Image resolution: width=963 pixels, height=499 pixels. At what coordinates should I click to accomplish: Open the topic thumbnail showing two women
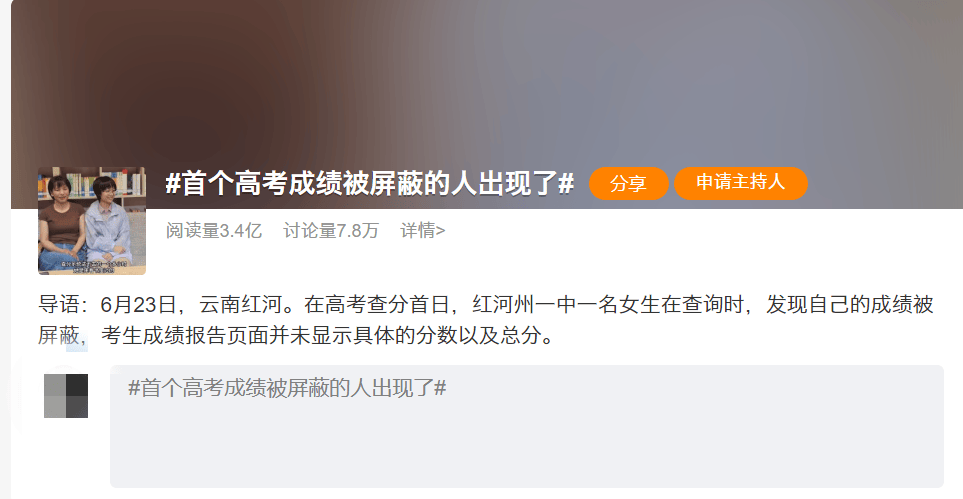pyautogui.click(x=92, y=221)
